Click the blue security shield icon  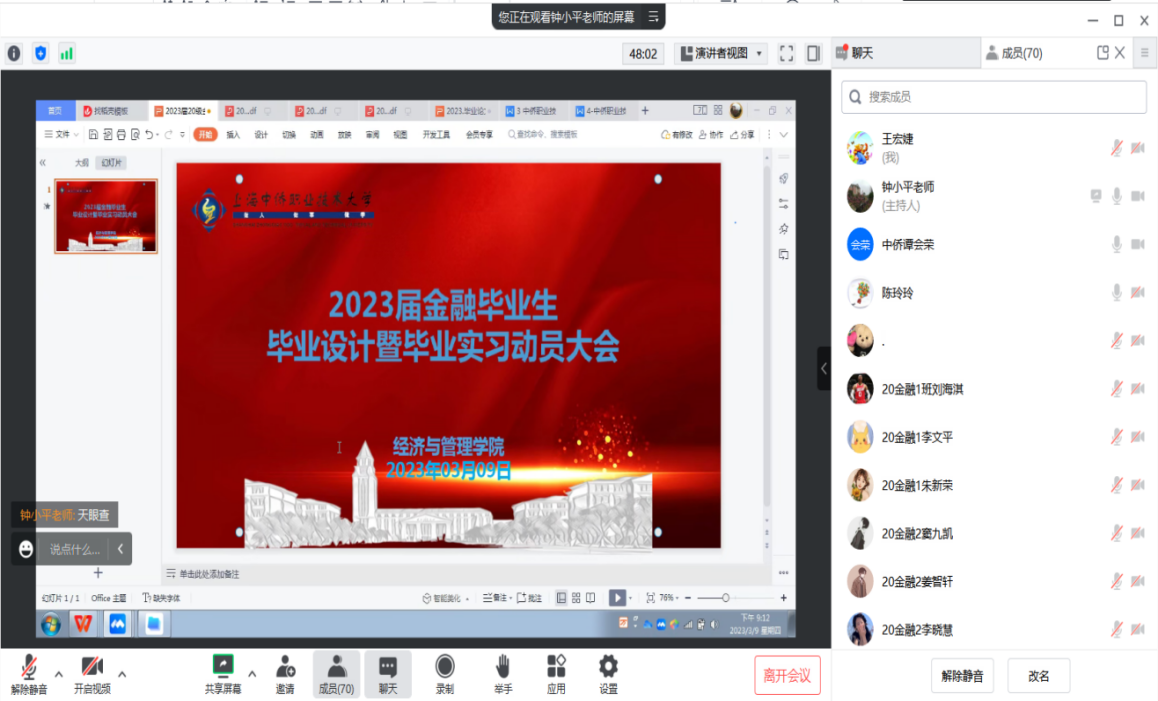coord(40,53)
